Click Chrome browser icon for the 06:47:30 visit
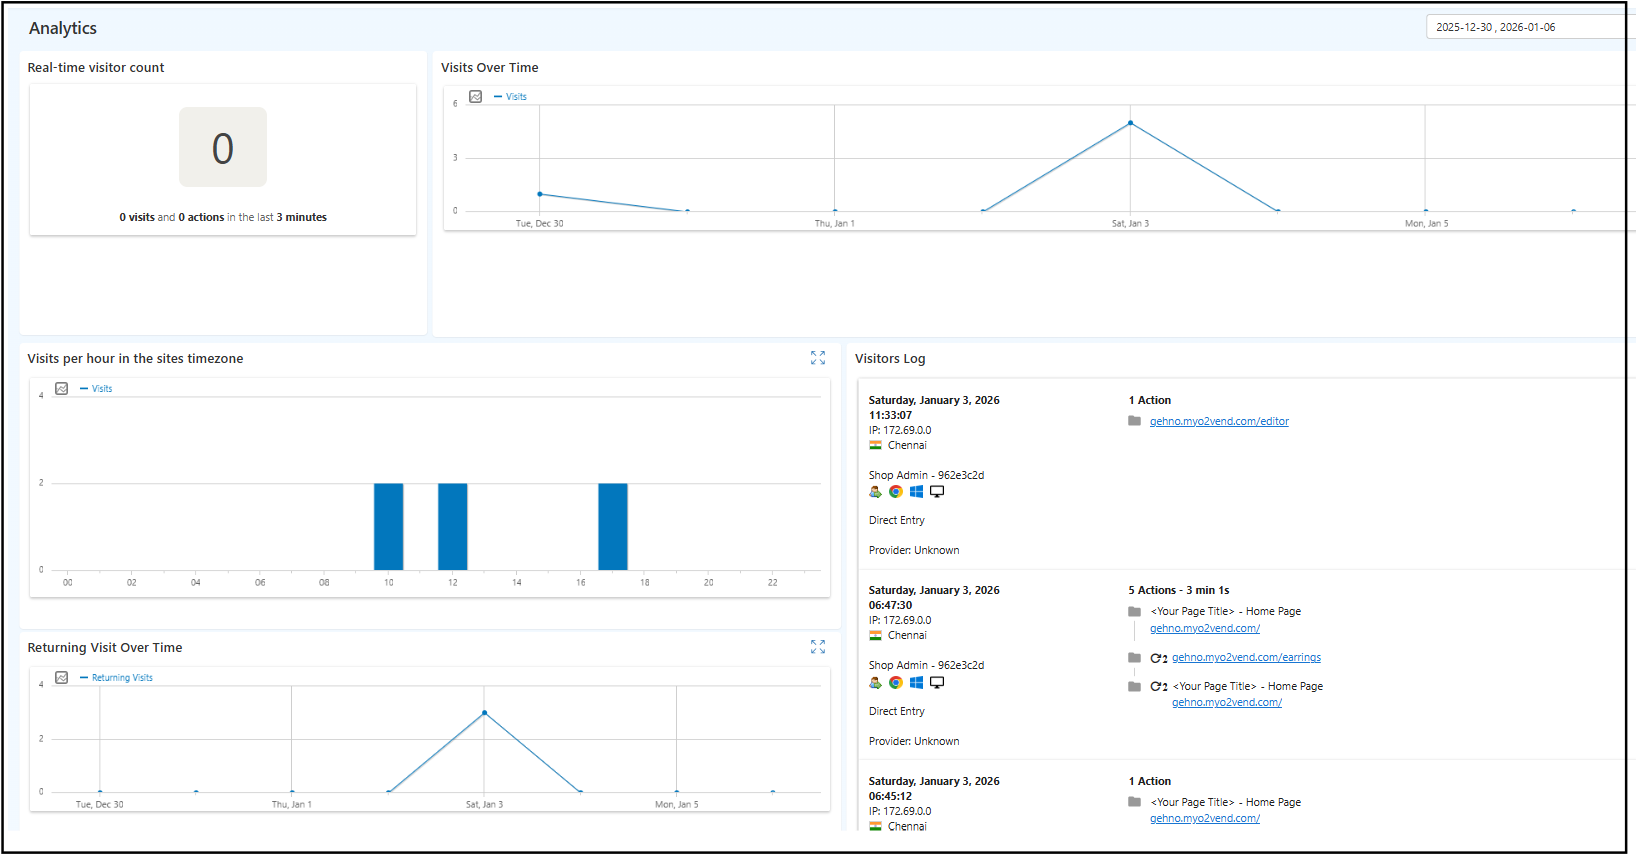Image resolution: width=1636 pixels, height=854 pixels. click(x=896, y=683)
